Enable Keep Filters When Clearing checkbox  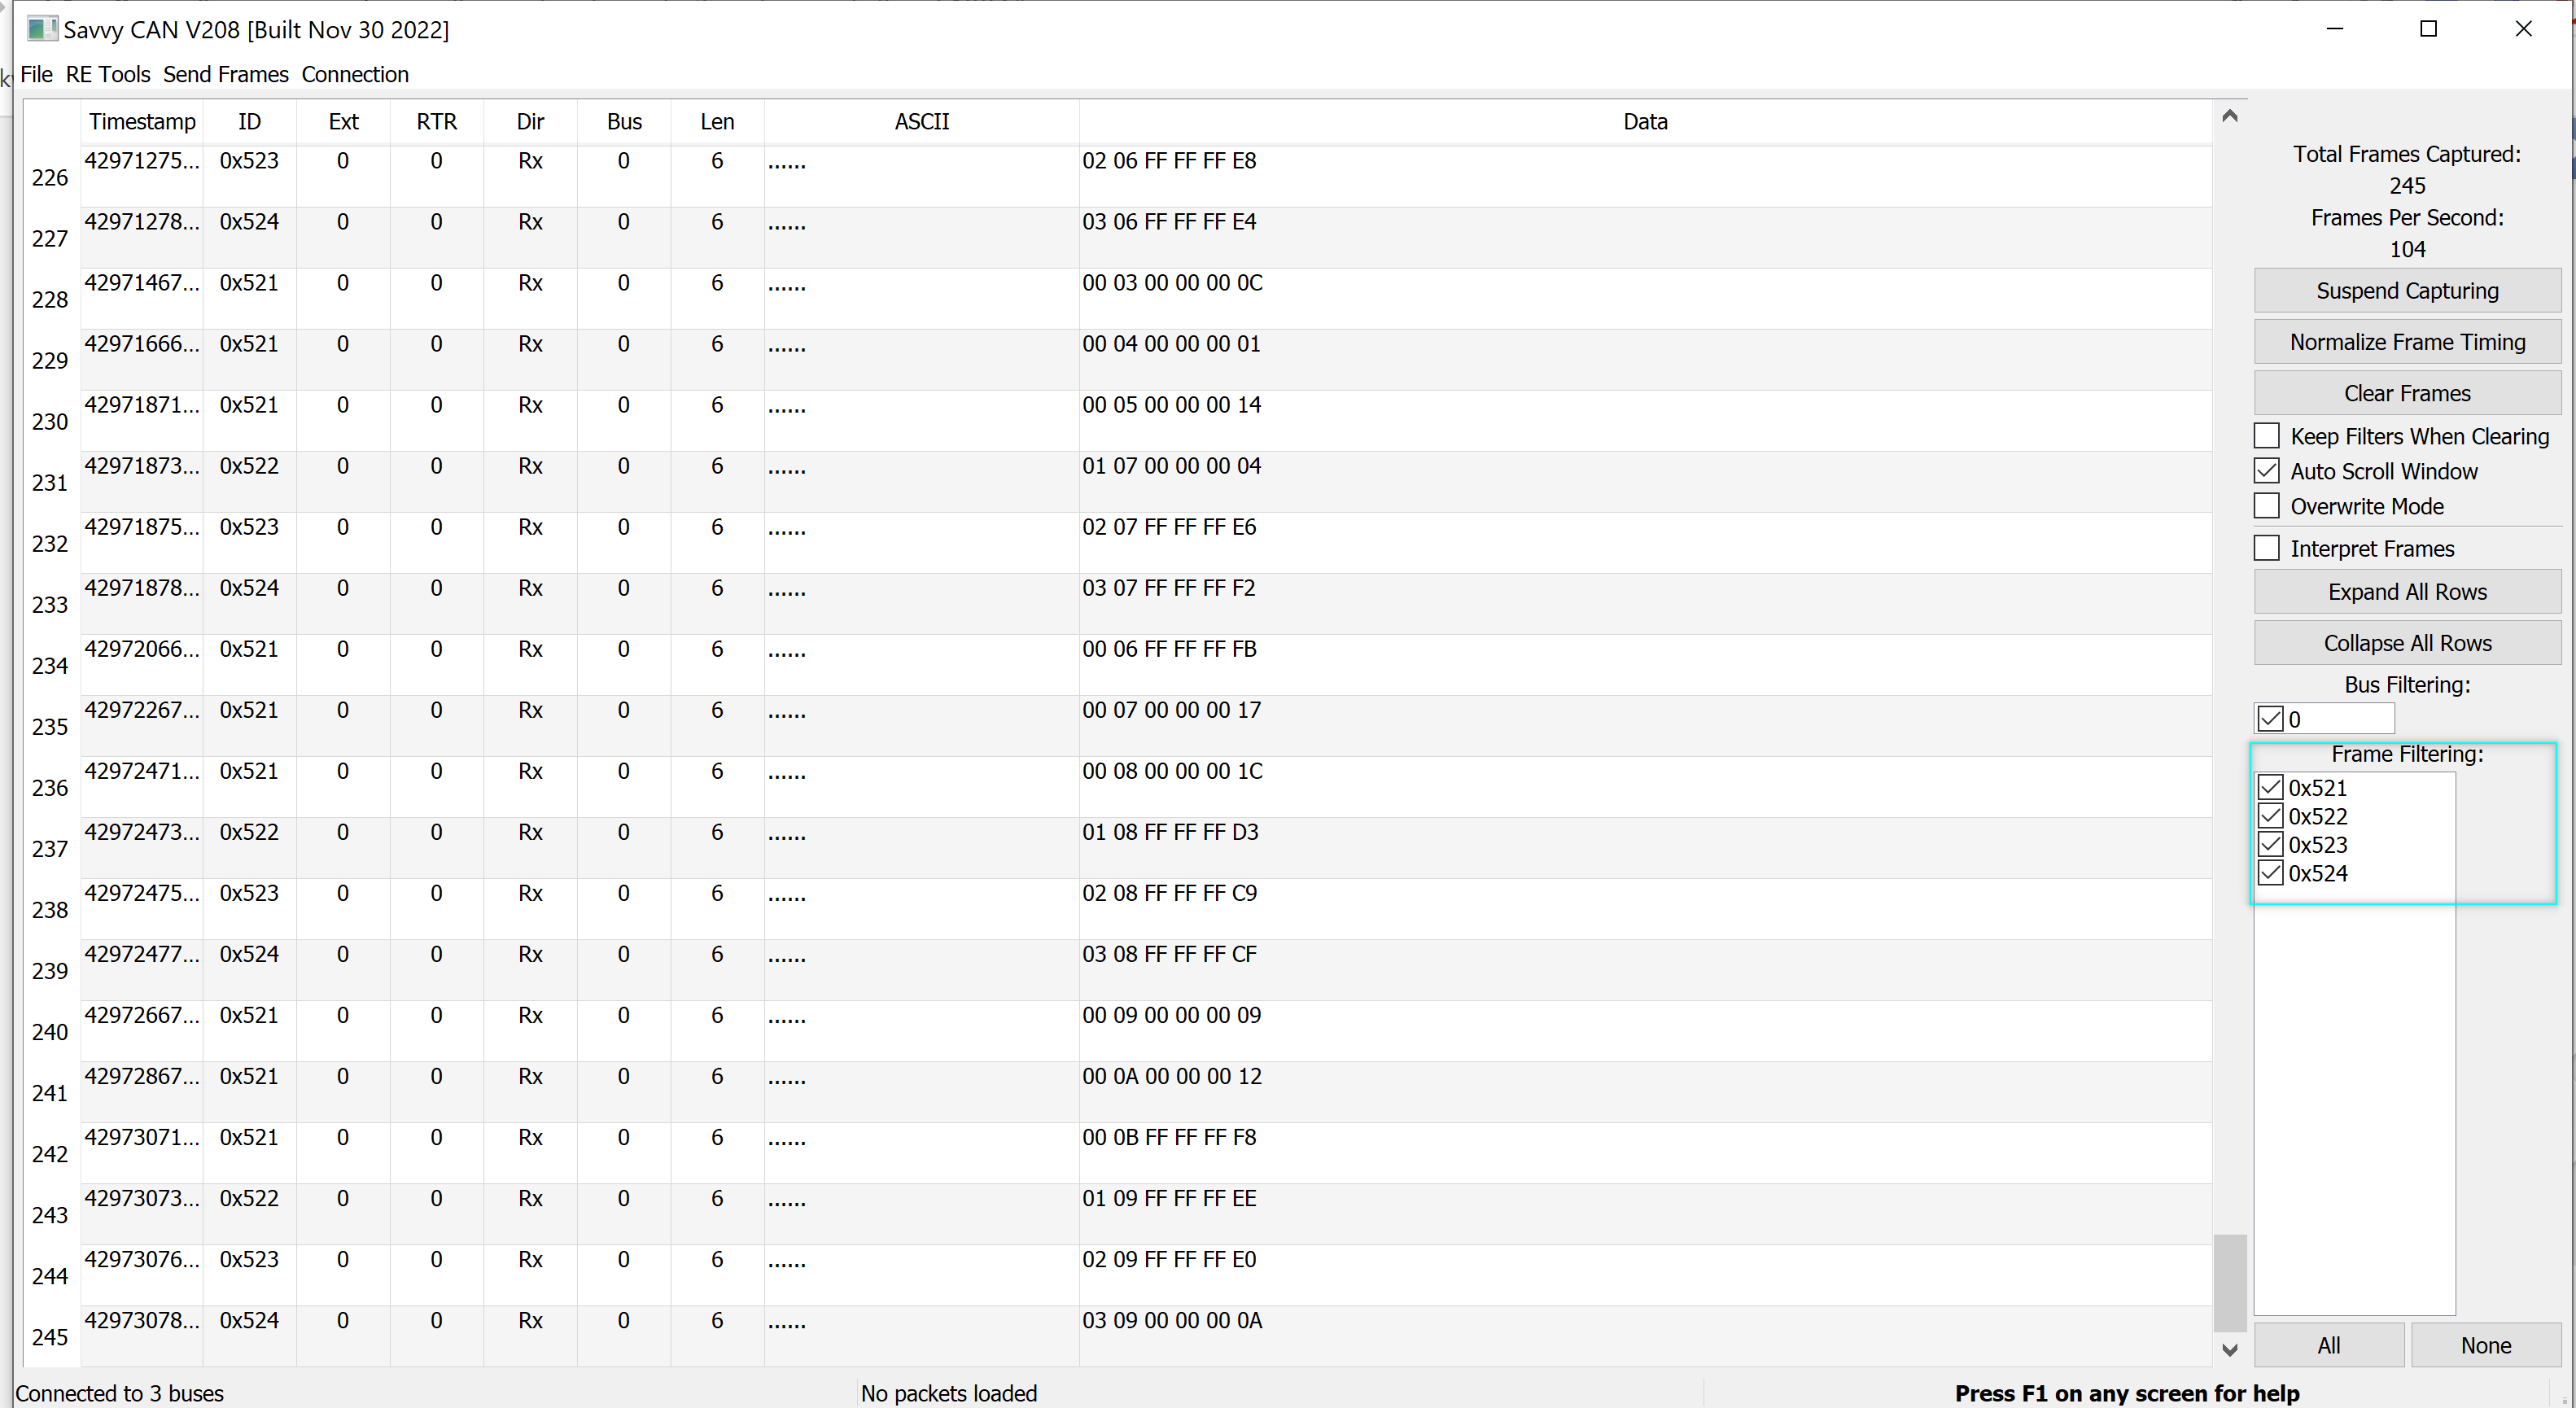(x=2267, y=436)
